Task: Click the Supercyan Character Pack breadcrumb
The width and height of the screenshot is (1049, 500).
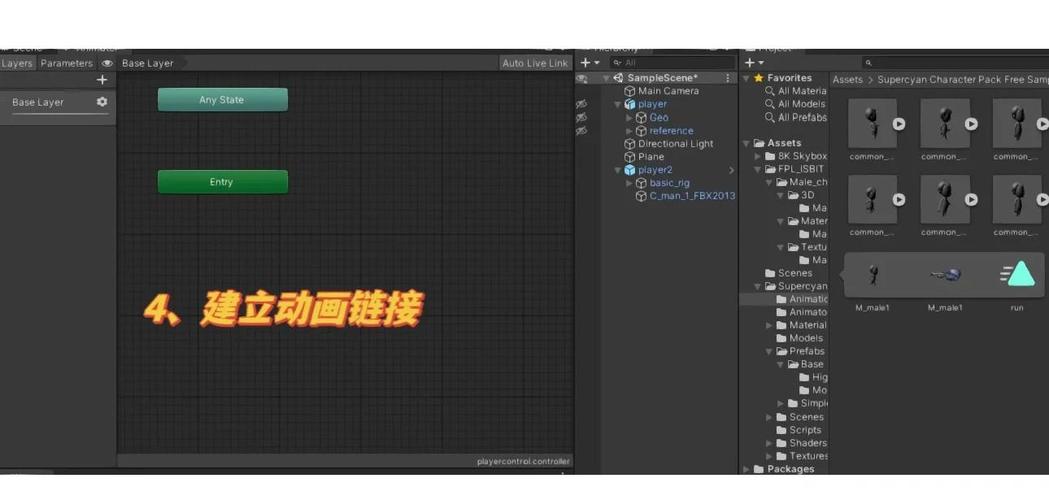Action: pyautogui.click(x=963, y=80)
